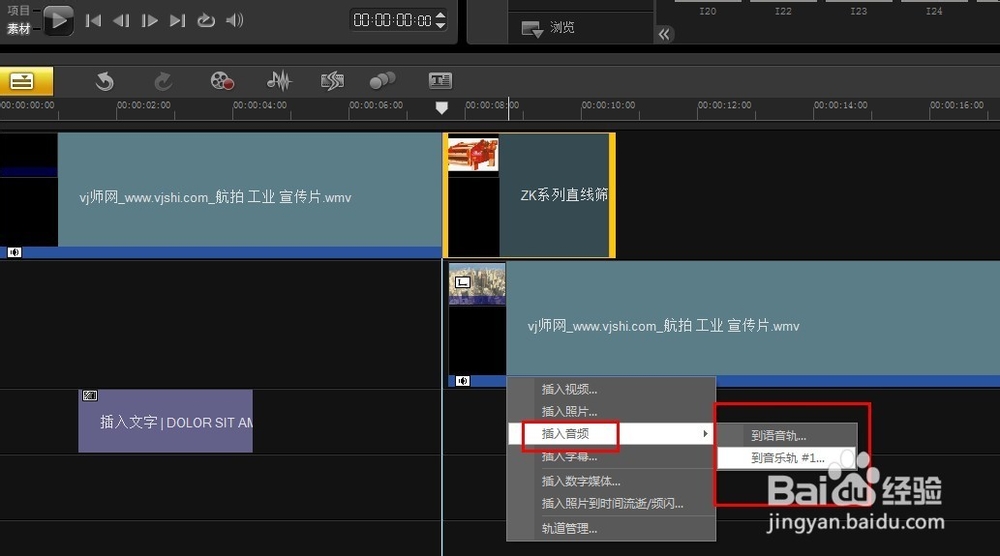Switch play mode to 项目

pyautogui.click(x=18, y=10)
